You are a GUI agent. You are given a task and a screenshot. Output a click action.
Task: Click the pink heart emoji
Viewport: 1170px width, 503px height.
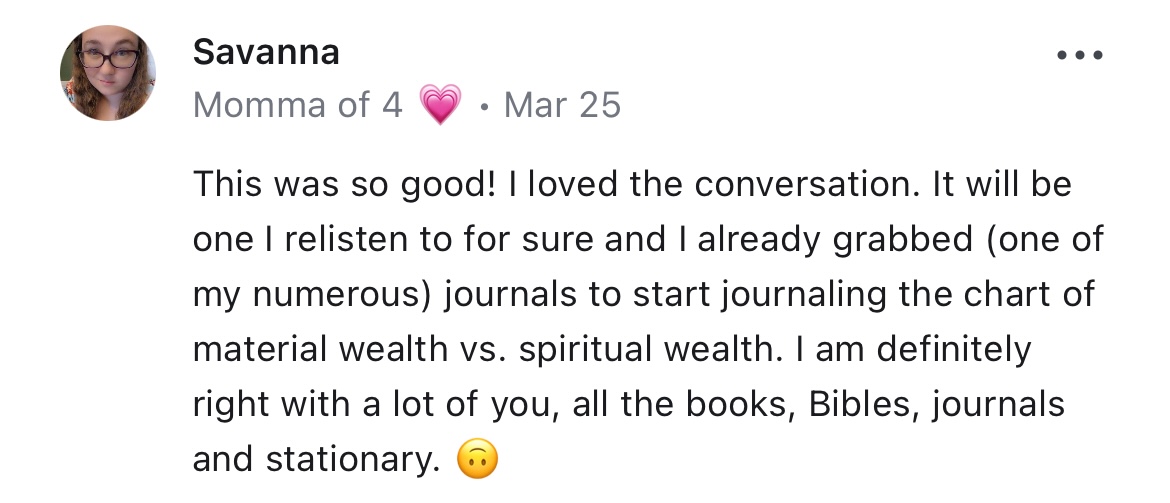pos(441,105)
